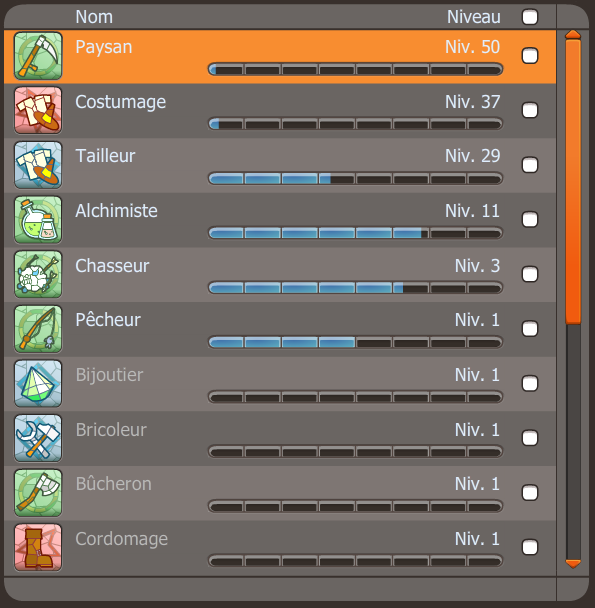This screenshot has height=608, width=595.
Task: Click the Paysan scythe icon
Action: 38,56
